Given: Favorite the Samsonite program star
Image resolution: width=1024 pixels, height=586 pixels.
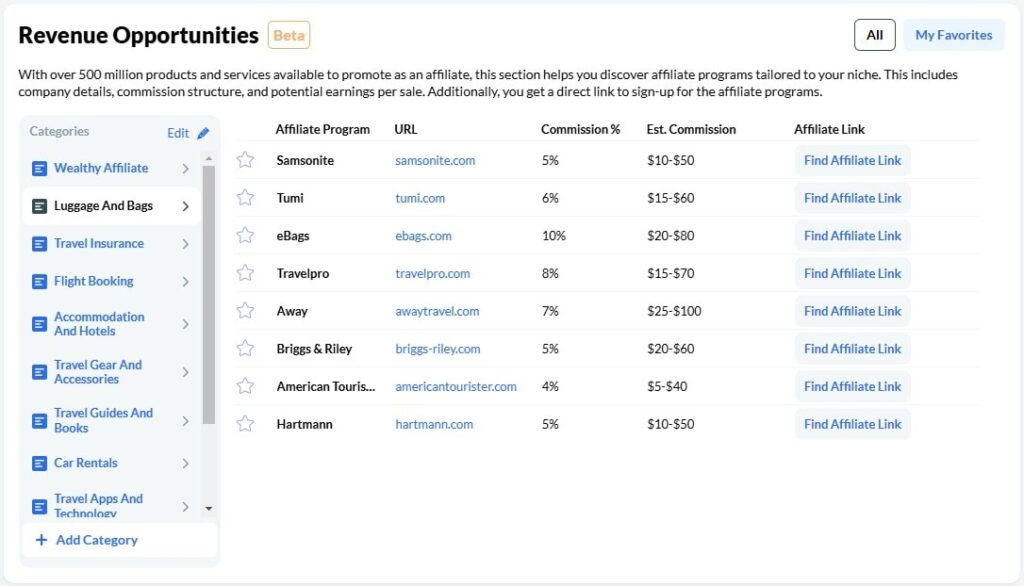Looking at the screenshot, I should tap(245, 159).
